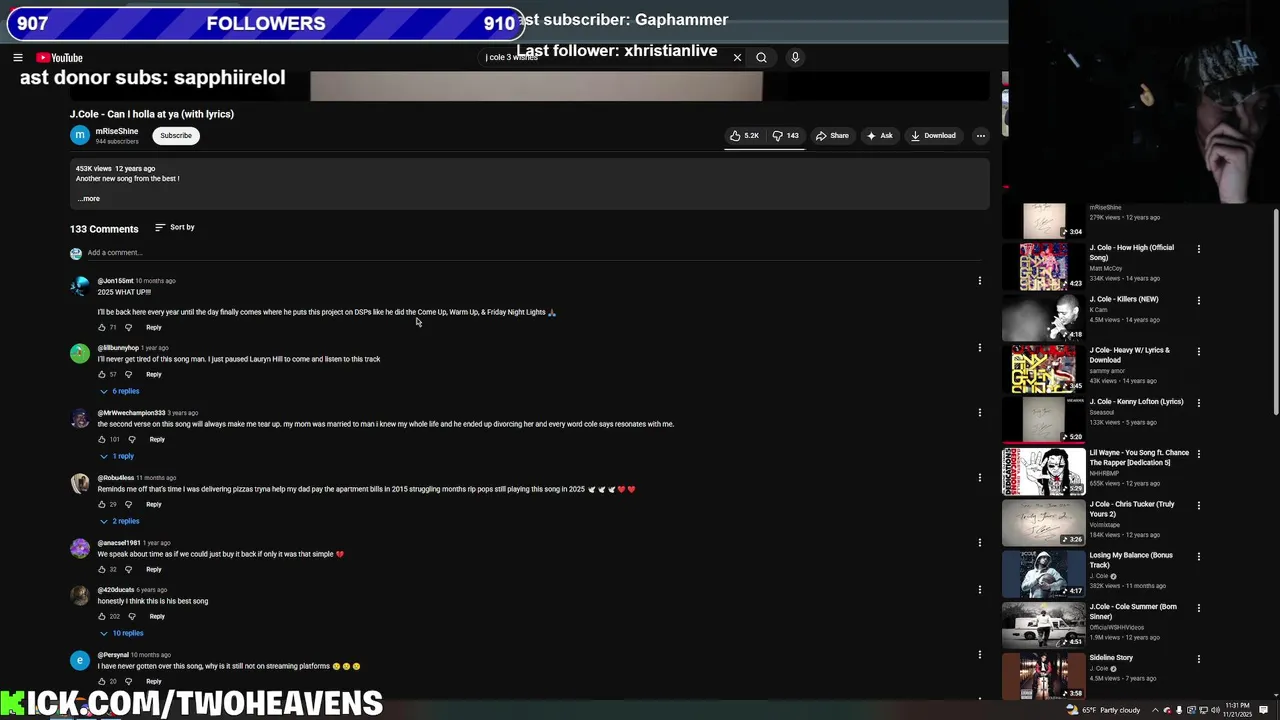Play J. Cole - Killers (NEW) video
This screenshot has width=1280, height=720.
(x=1044, y=317)
